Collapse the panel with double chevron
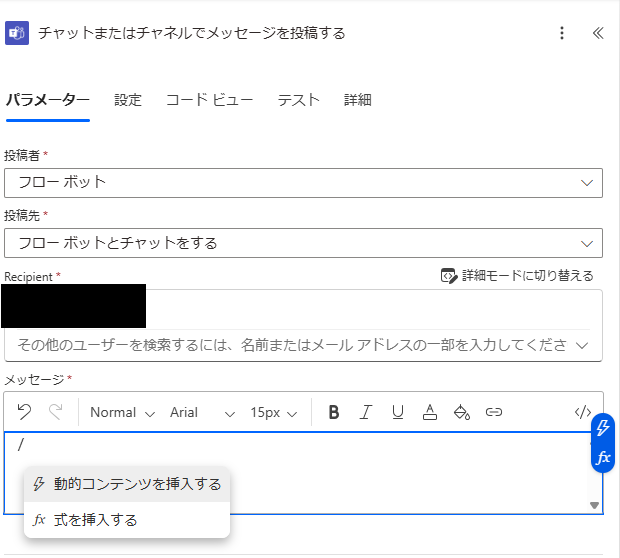 coord(598,33)
